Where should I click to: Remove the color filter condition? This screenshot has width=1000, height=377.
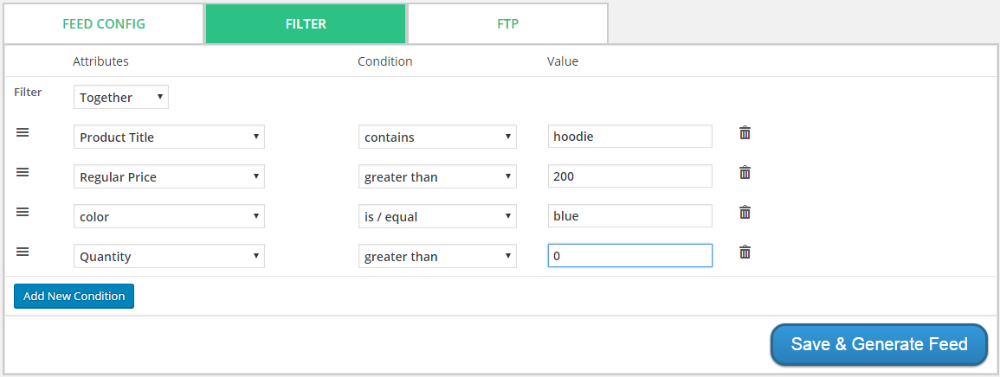click(744, 212)
